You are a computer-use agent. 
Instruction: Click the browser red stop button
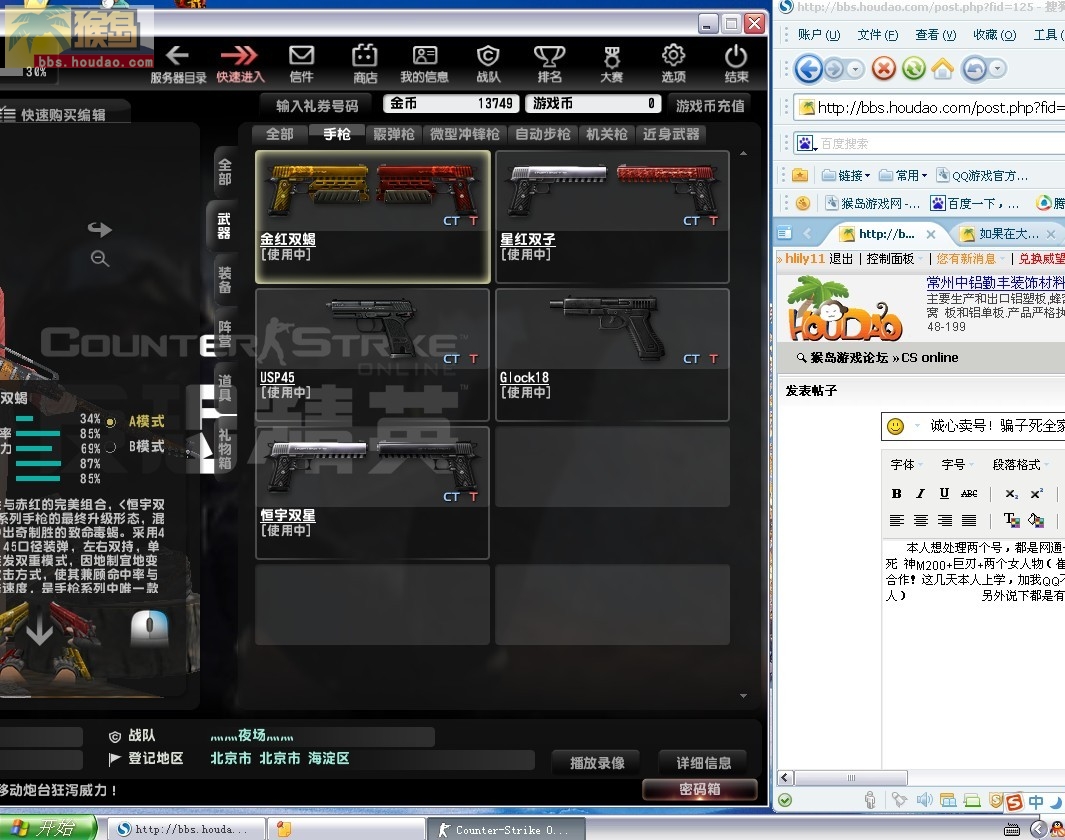pyautogui.click(x=884, y=69)
